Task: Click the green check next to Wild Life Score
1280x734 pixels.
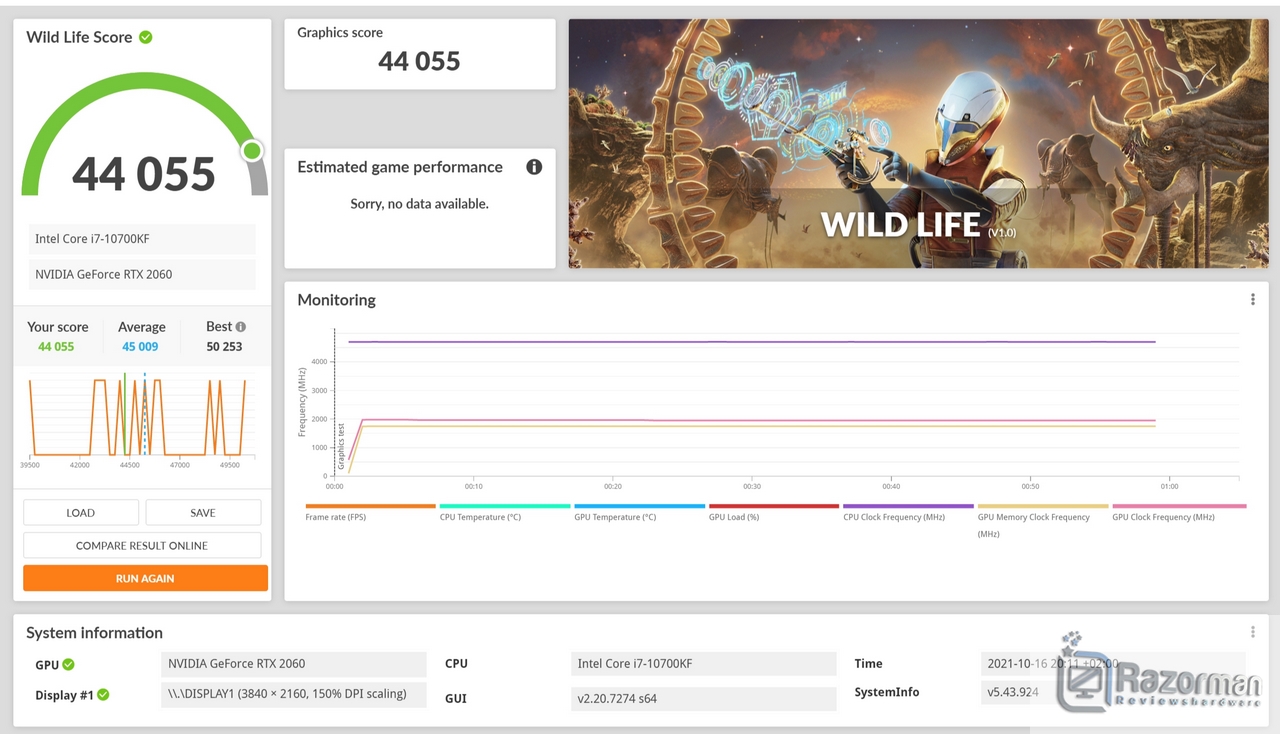Action: [146, 37]
